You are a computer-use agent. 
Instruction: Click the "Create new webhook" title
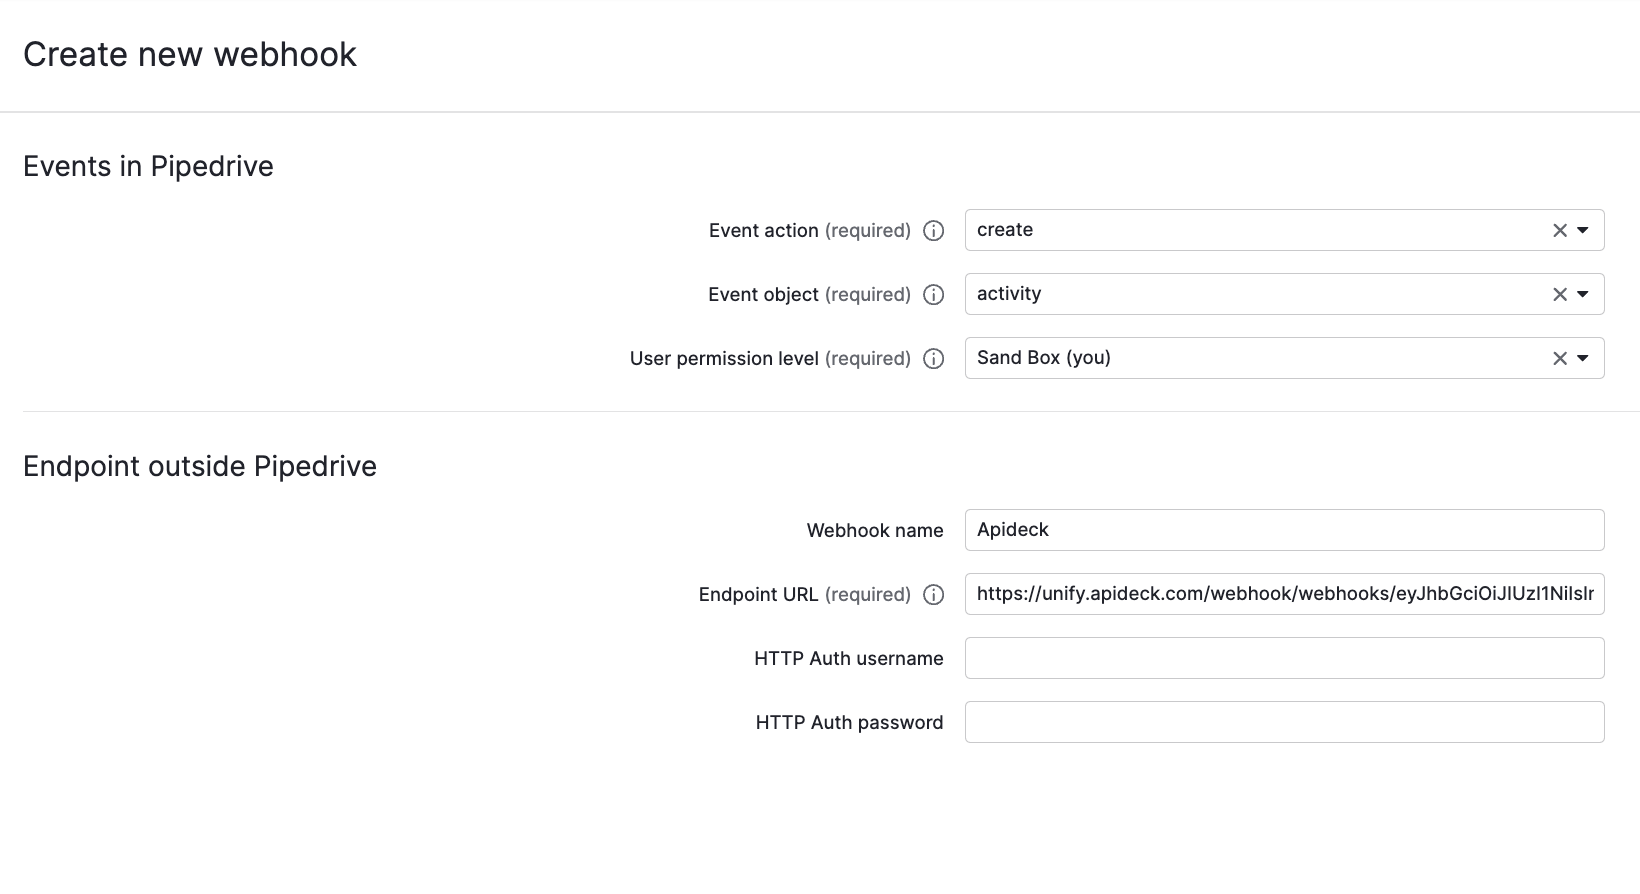coord(190,55)
